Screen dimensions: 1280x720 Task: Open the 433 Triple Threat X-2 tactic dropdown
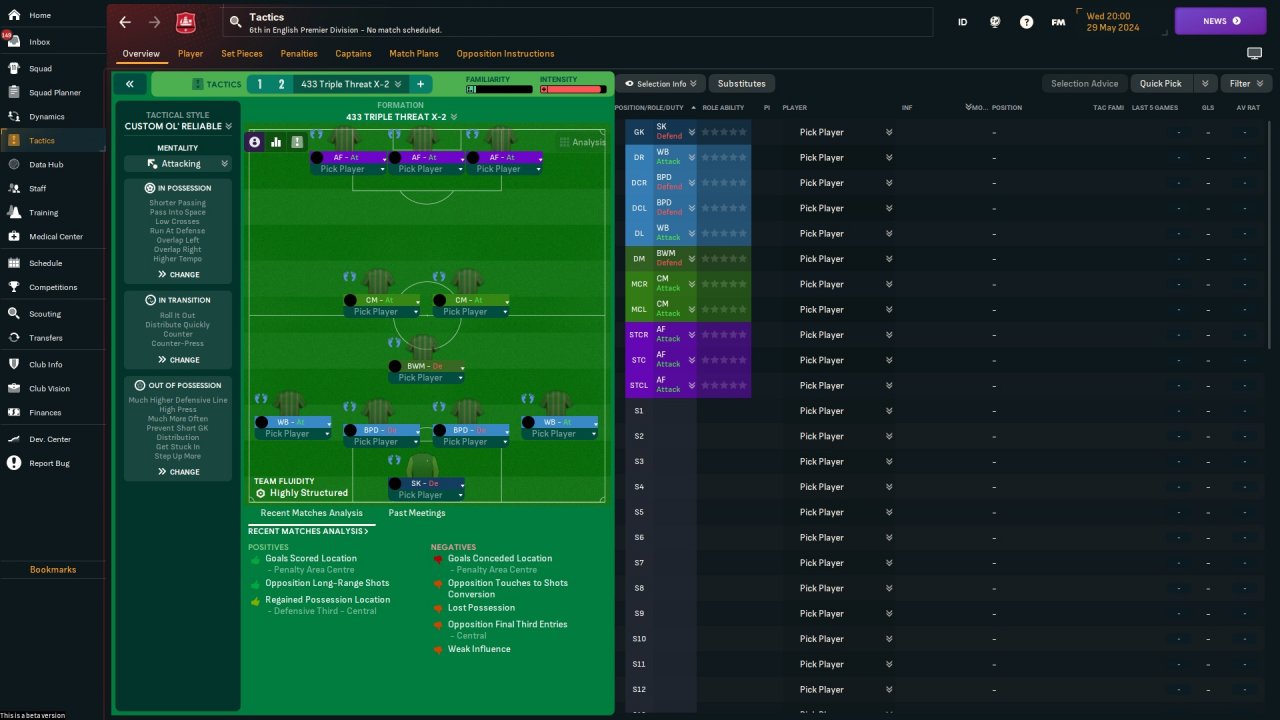tap(351, 84)
